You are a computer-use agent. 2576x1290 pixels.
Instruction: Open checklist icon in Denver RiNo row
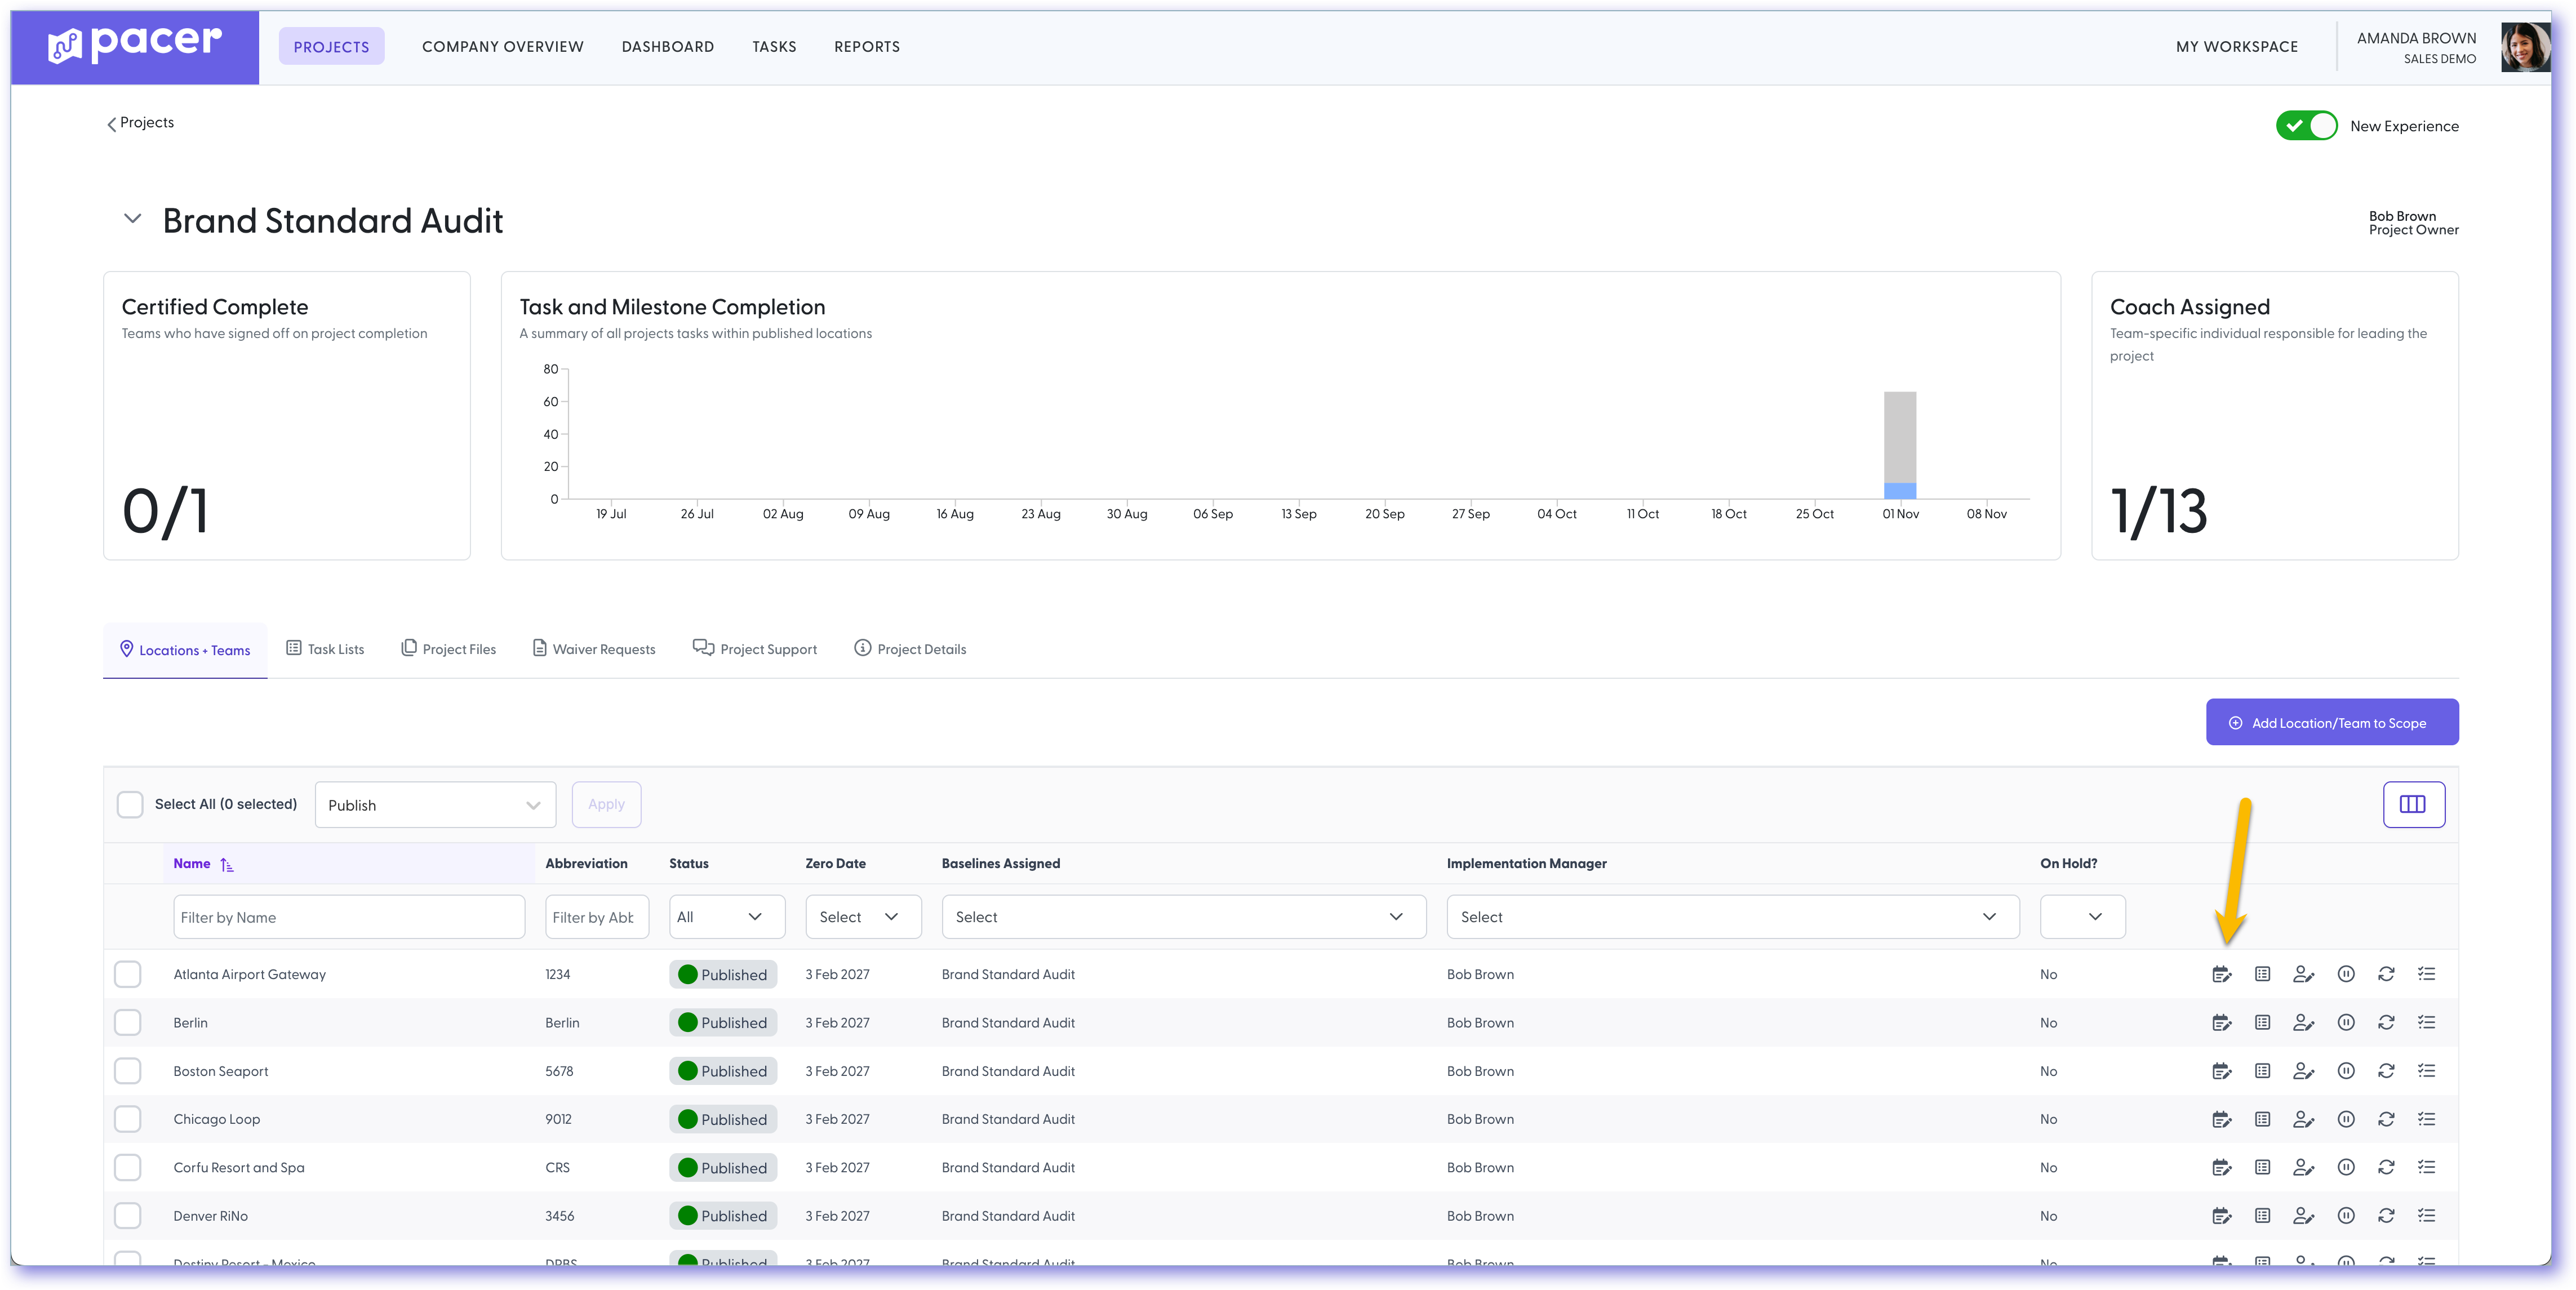[x=2426, y=1216]
